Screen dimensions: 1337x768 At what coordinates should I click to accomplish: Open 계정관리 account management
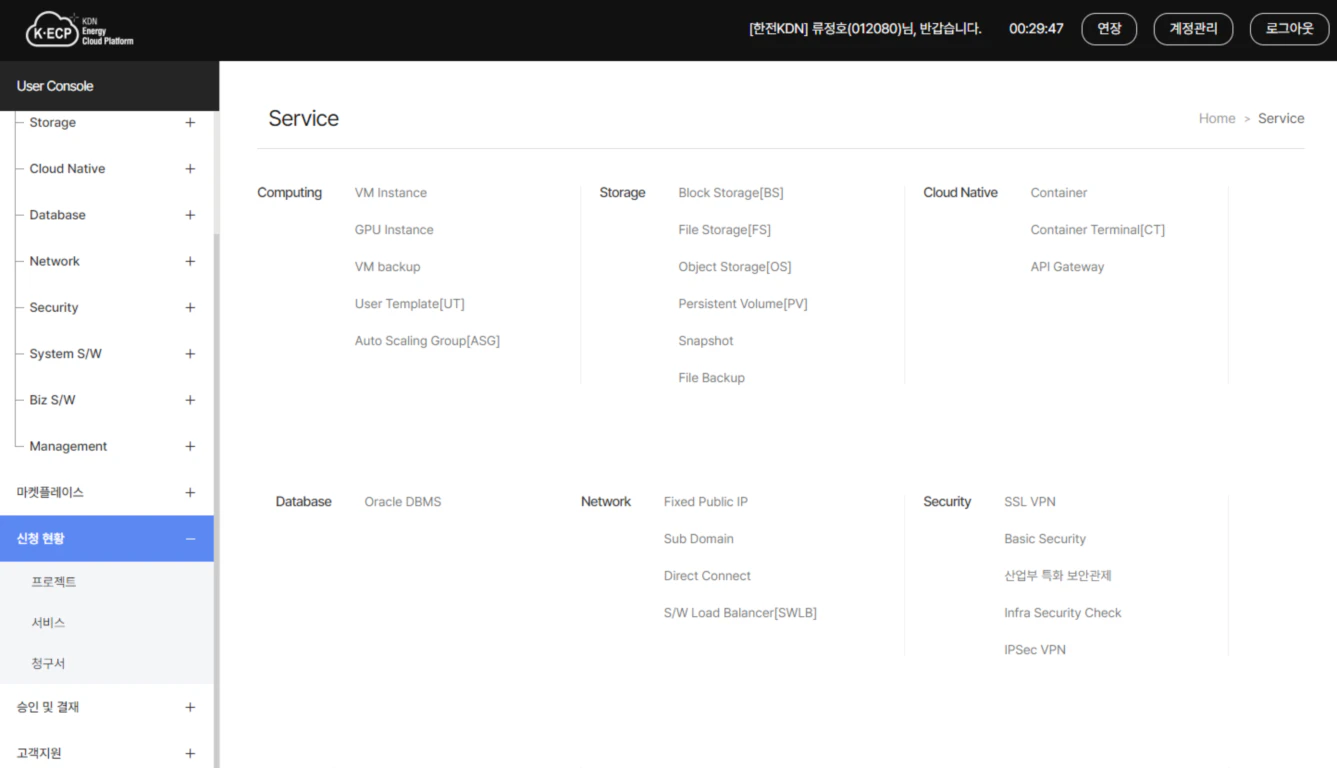[x=1193, y=28]
